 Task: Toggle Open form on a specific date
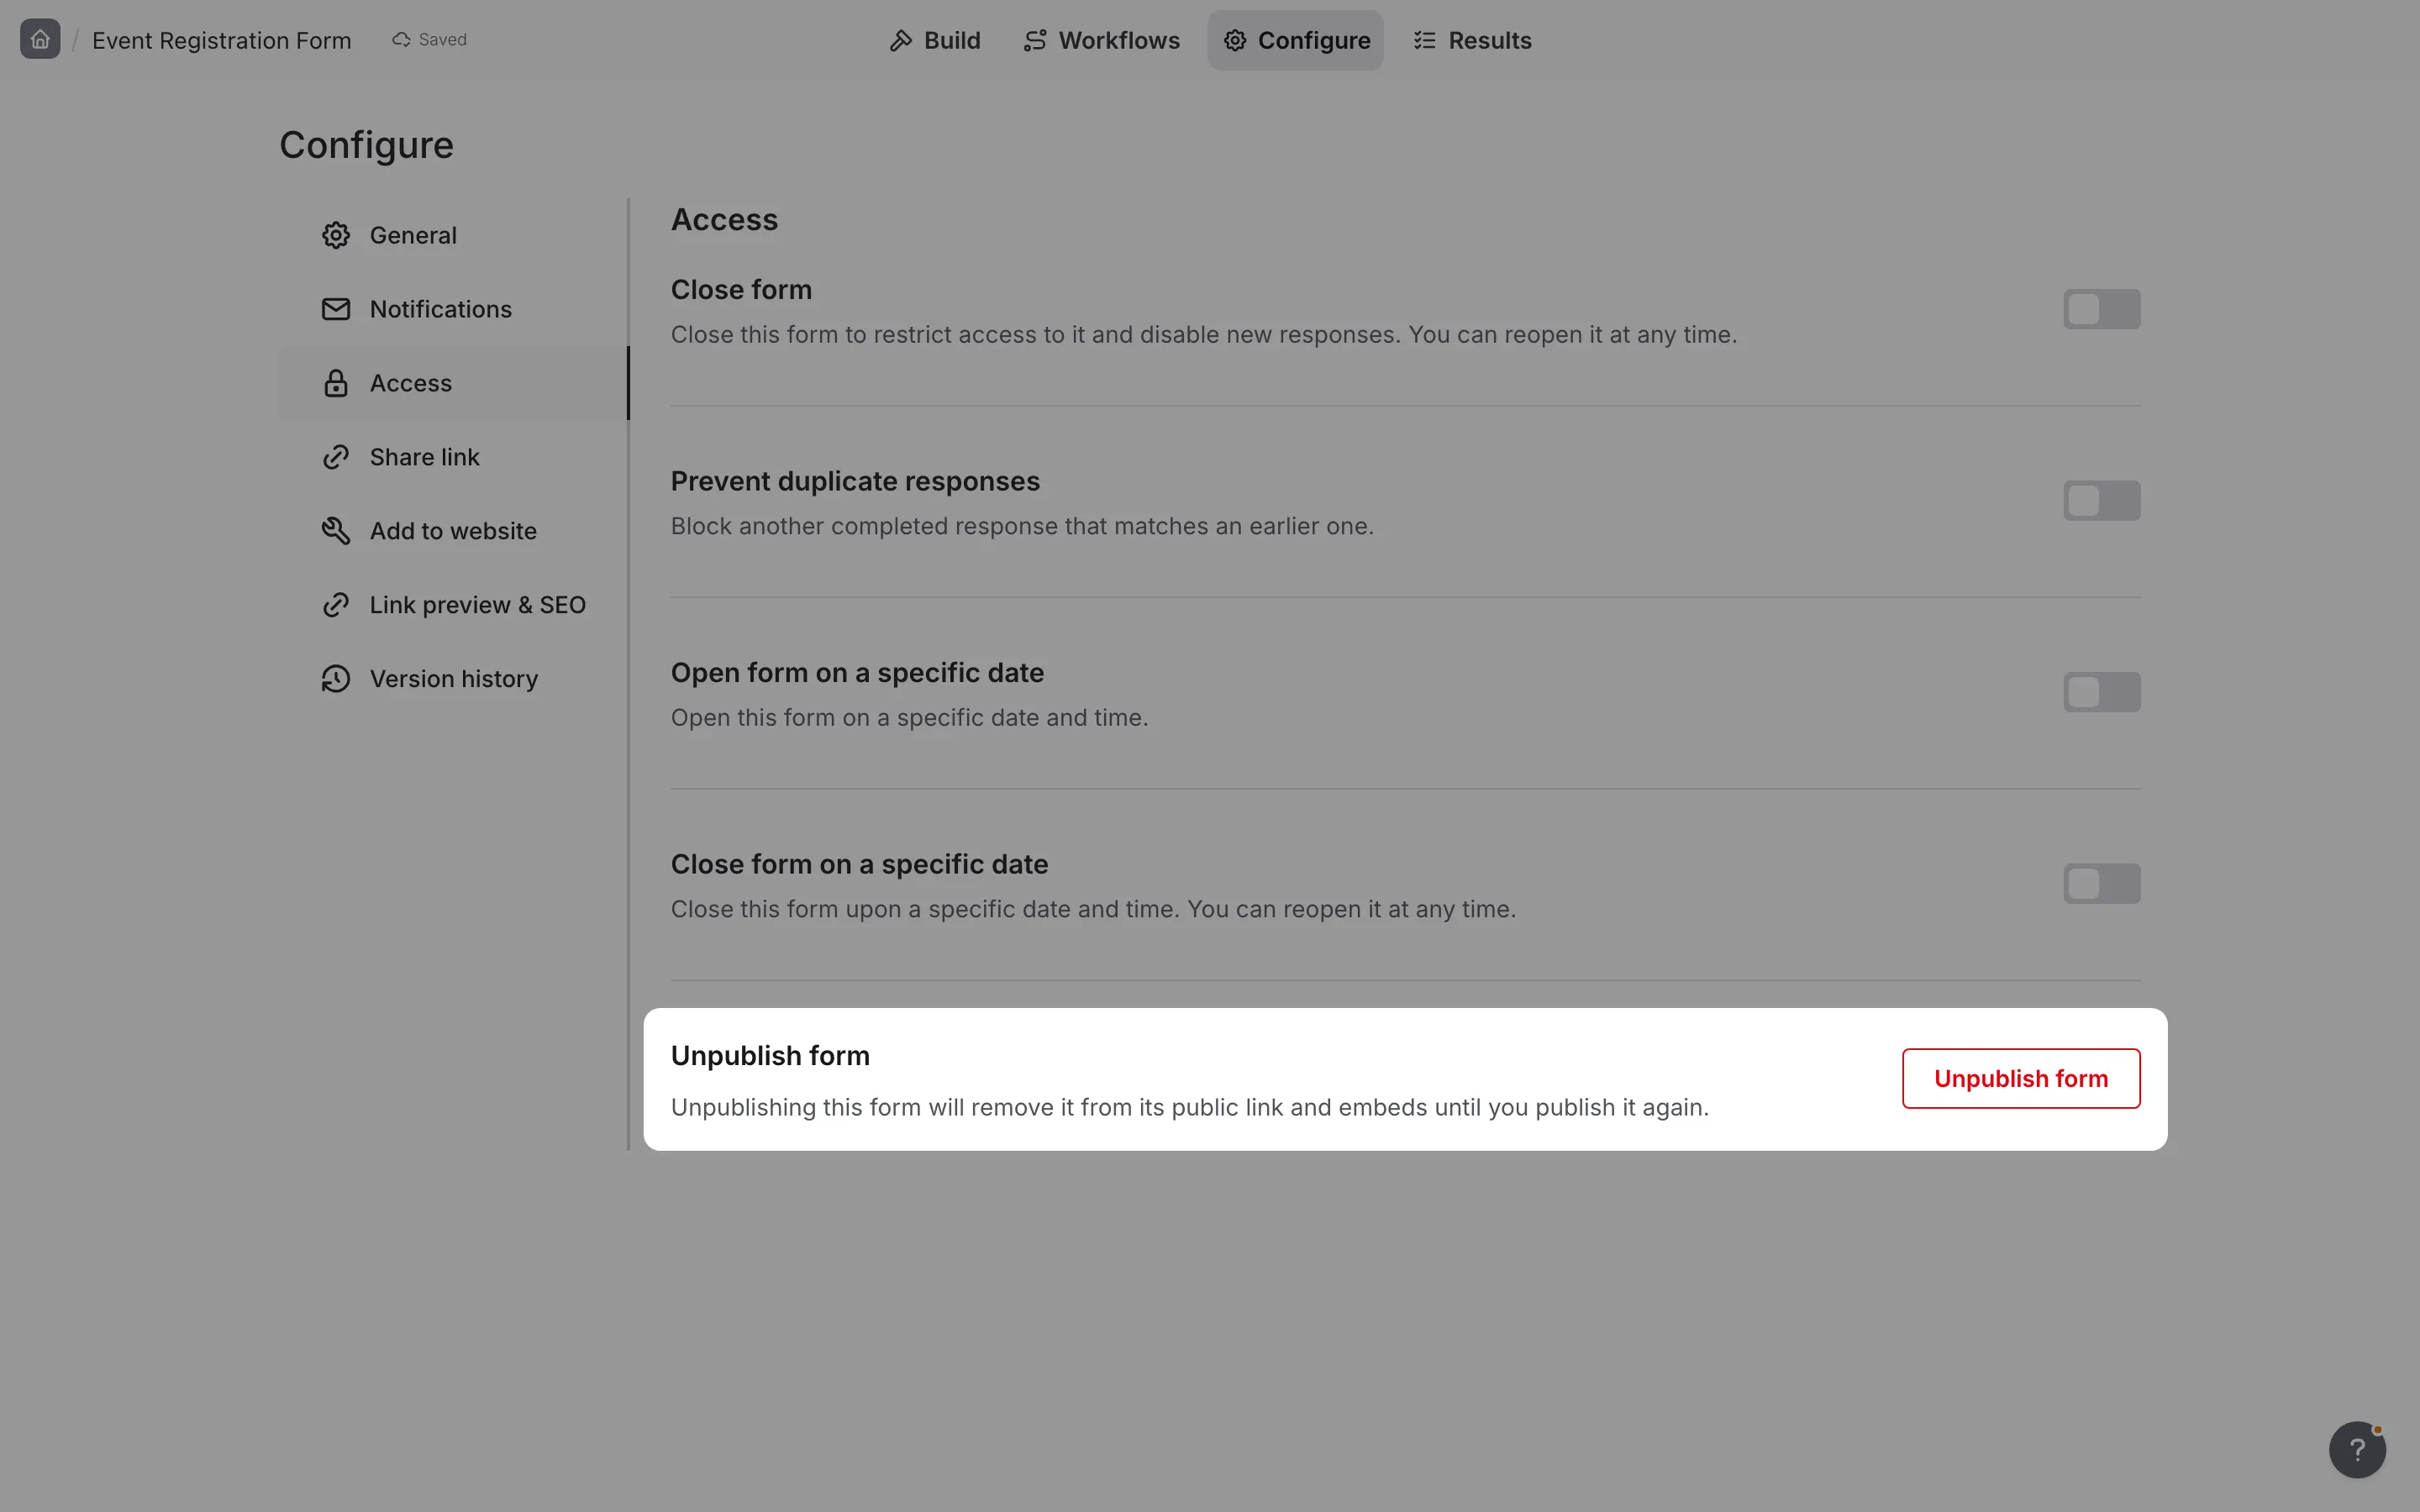coord(2101,692)
